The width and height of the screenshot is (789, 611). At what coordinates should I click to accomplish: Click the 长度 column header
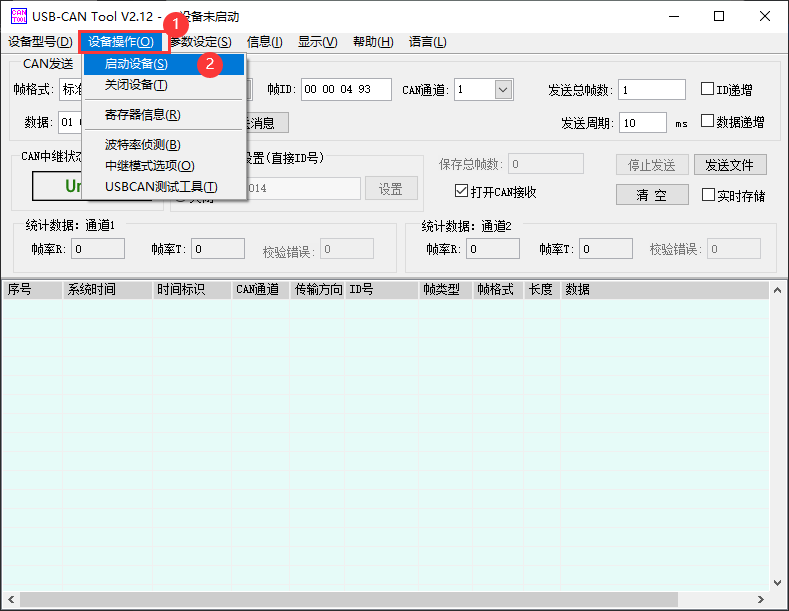click(x=542, y=289)
